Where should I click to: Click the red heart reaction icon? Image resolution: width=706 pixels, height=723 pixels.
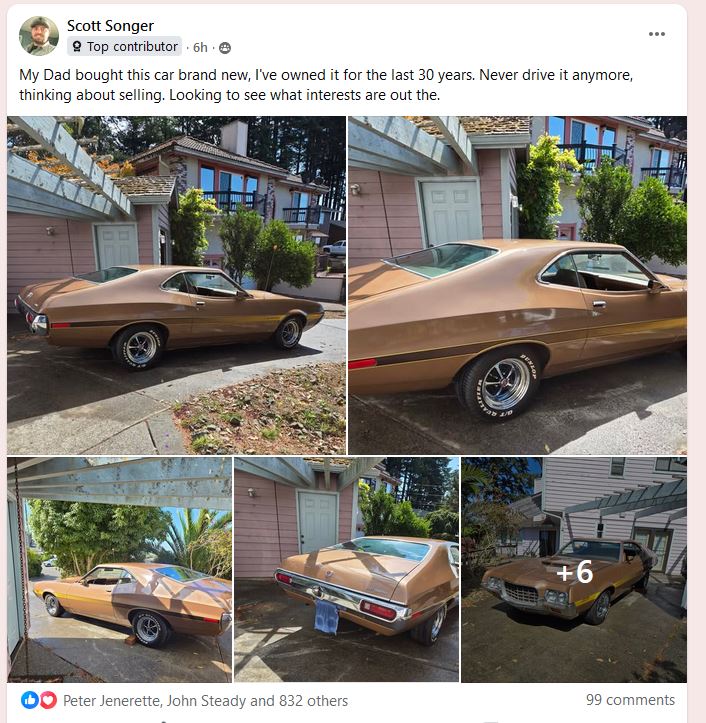point(48,700)
